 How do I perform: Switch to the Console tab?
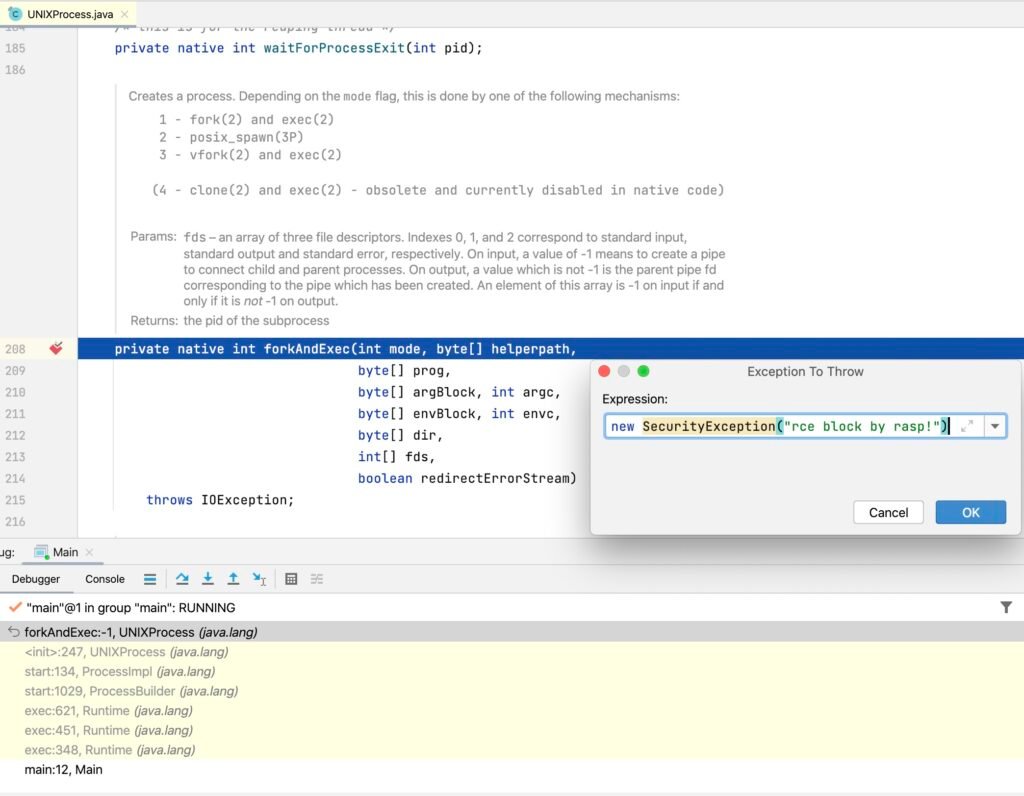click(105, 578)
